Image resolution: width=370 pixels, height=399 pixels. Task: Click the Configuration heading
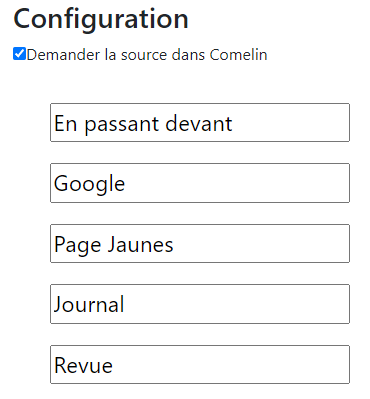tap(101, 20)
